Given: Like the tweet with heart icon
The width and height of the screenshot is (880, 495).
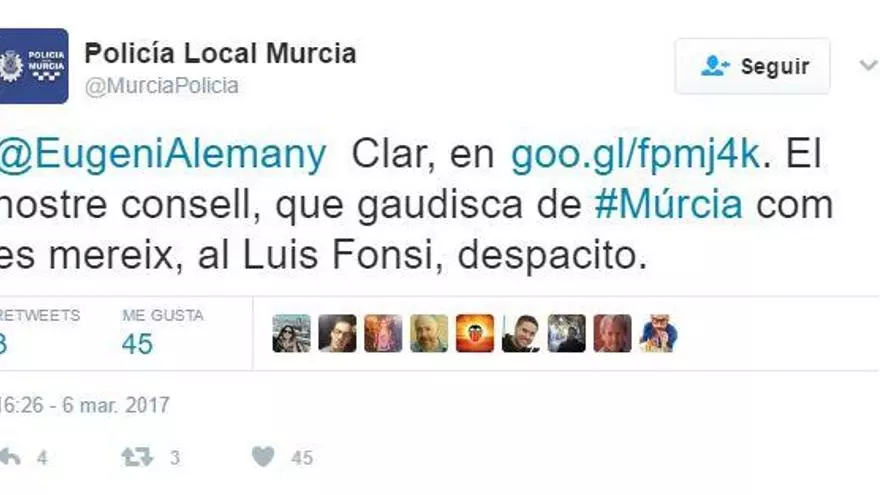Looking at the screenshot, I should (263, 457).
